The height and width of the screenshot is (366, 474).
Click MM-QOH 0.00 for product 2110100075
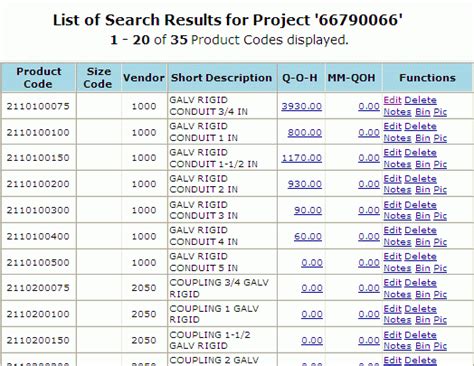(x=369, y=106)
